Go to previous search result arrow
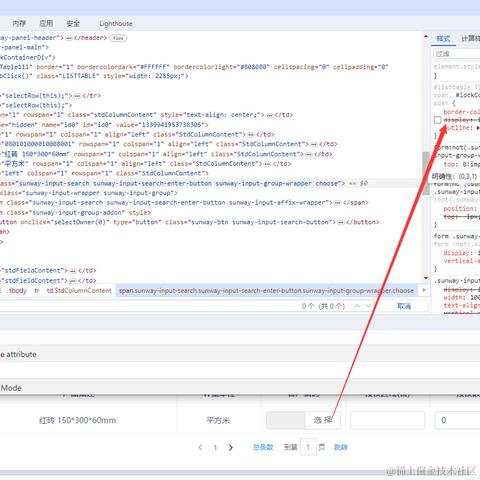 pos(357,306)
